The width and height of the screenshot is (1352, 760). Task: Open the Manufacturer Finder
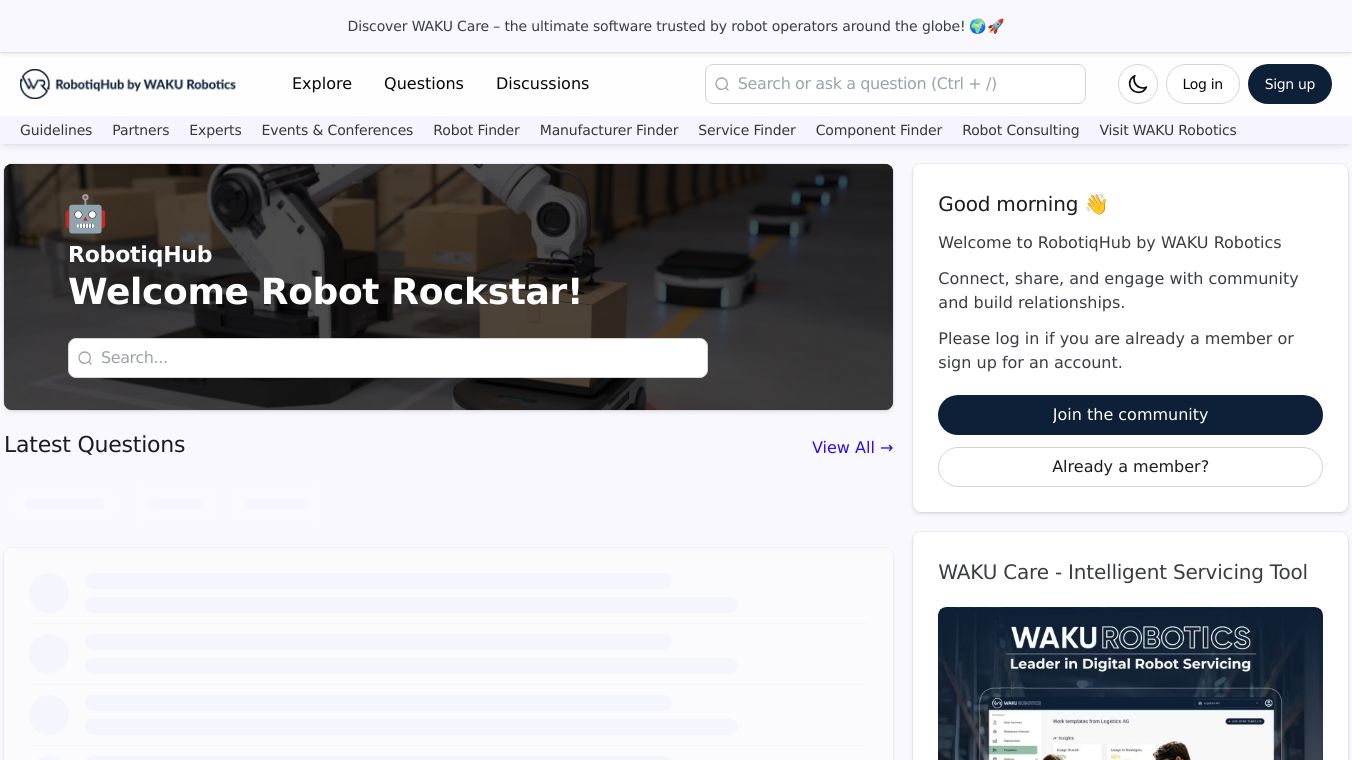[x=609, y=130]
